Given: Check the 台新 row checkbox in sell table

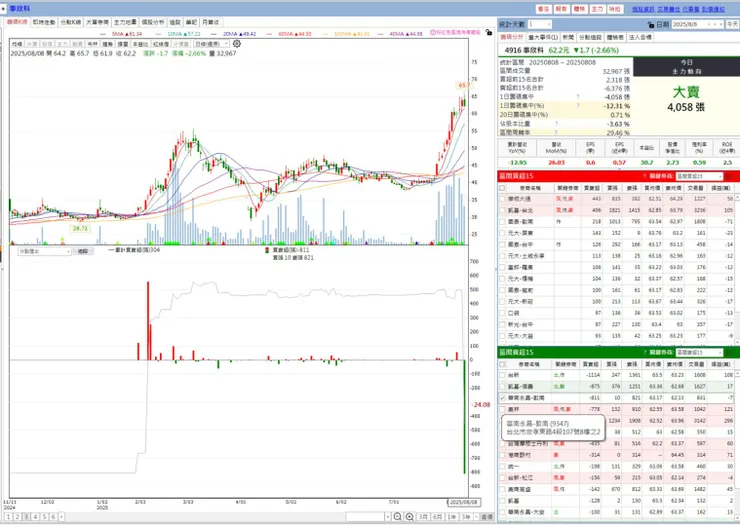Looking at the screenshot, I should click(x=502, y=375).
